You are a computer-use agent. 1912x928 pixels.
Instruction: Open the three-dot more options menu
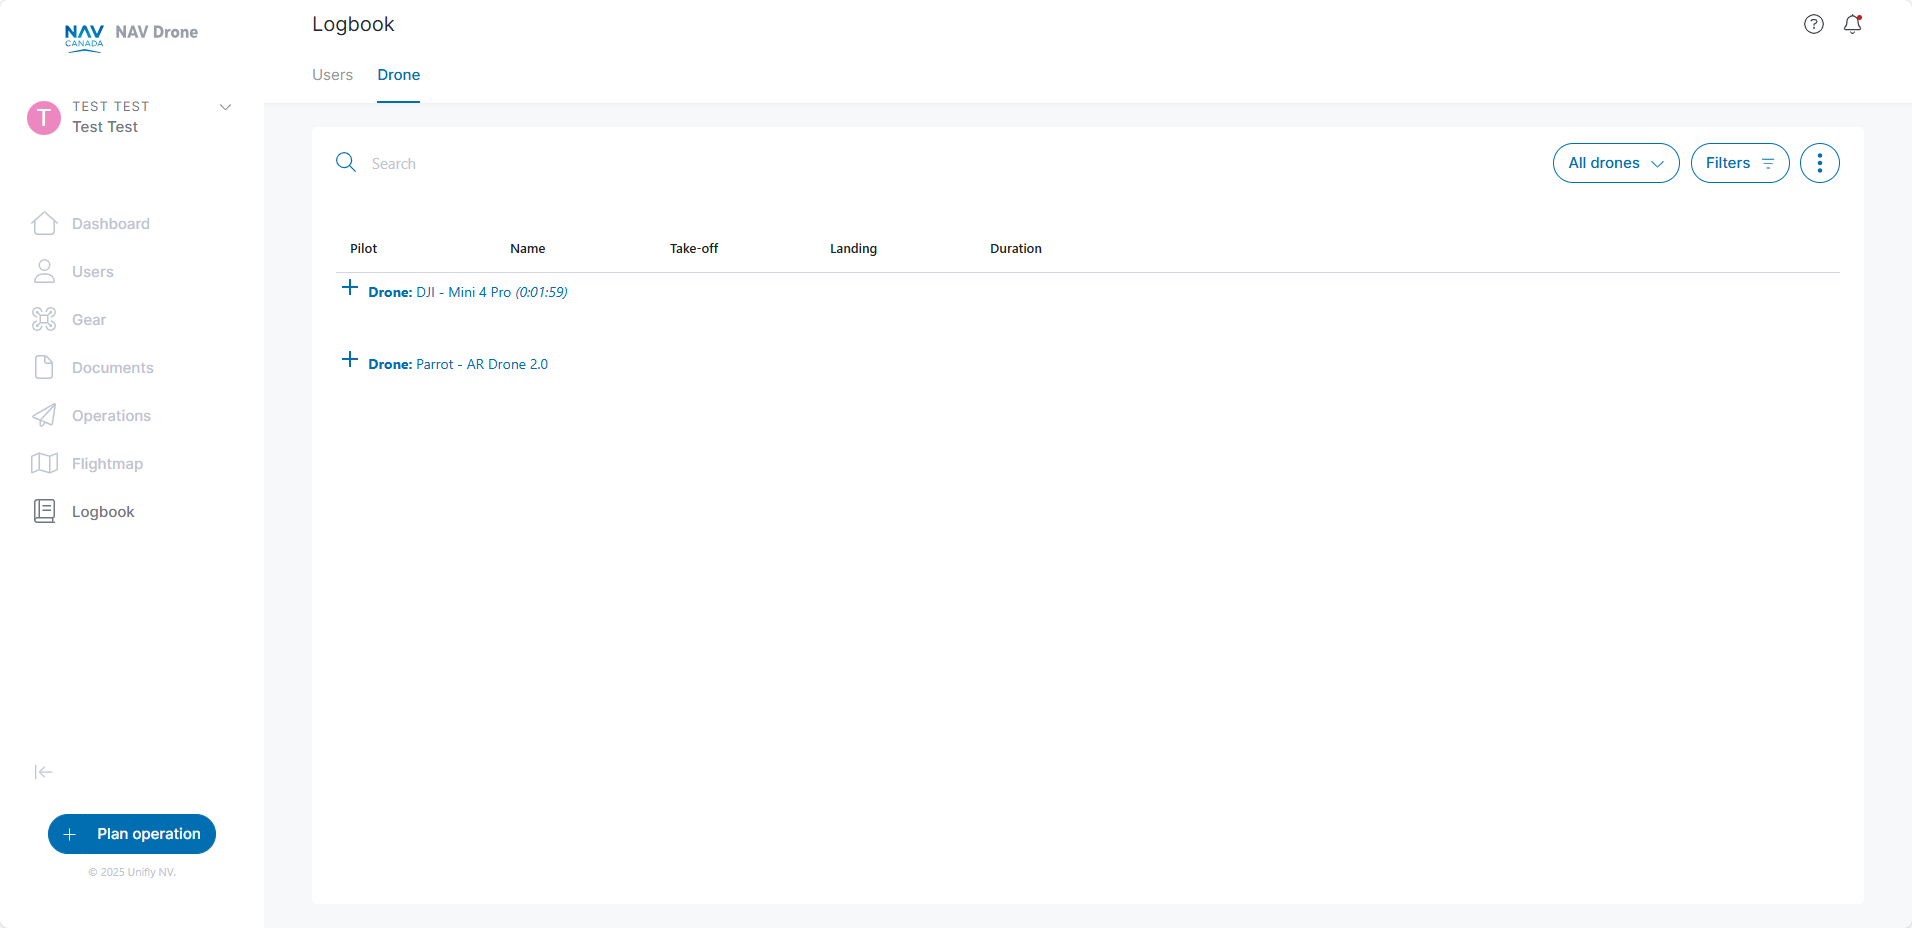(1820, 163)
